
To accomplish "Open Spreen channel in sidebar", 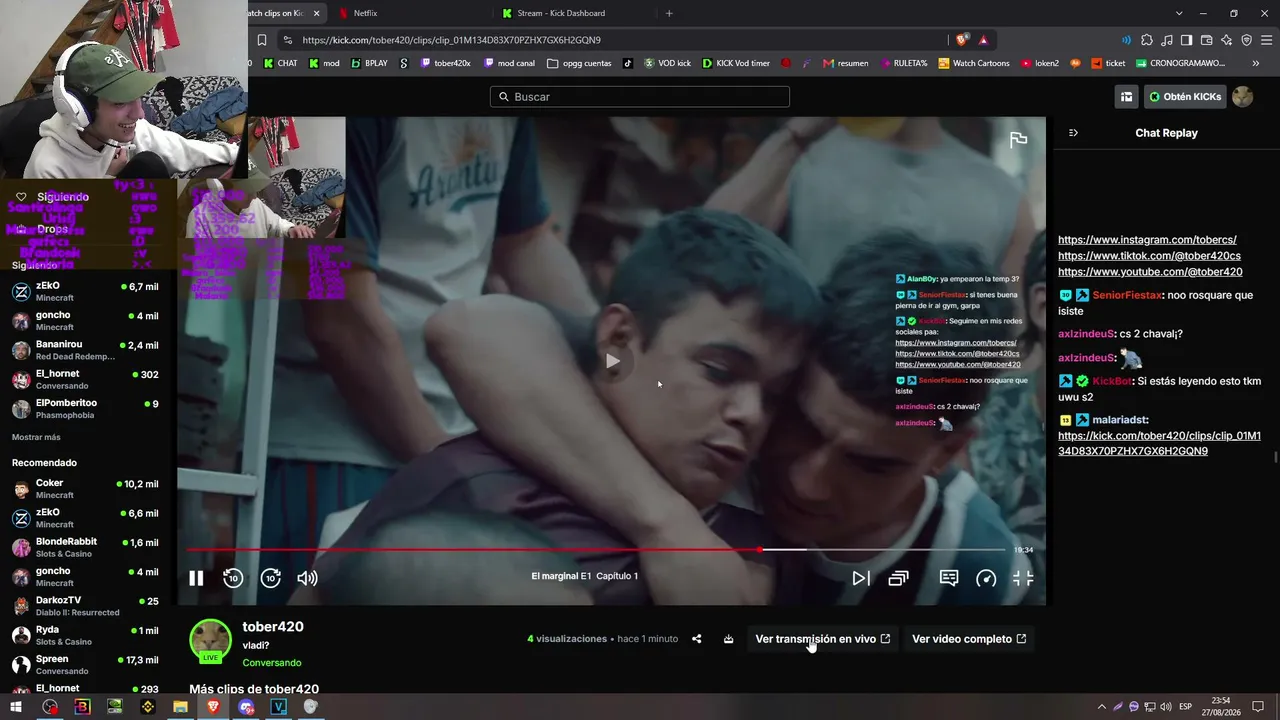I will tap(85, 665).
